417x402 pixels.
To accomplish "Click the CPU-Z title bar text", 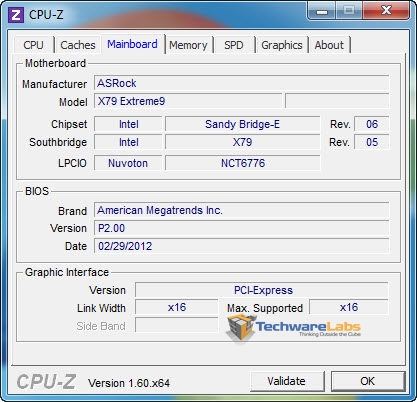I will pyautogui.click(x=46, y=15).
